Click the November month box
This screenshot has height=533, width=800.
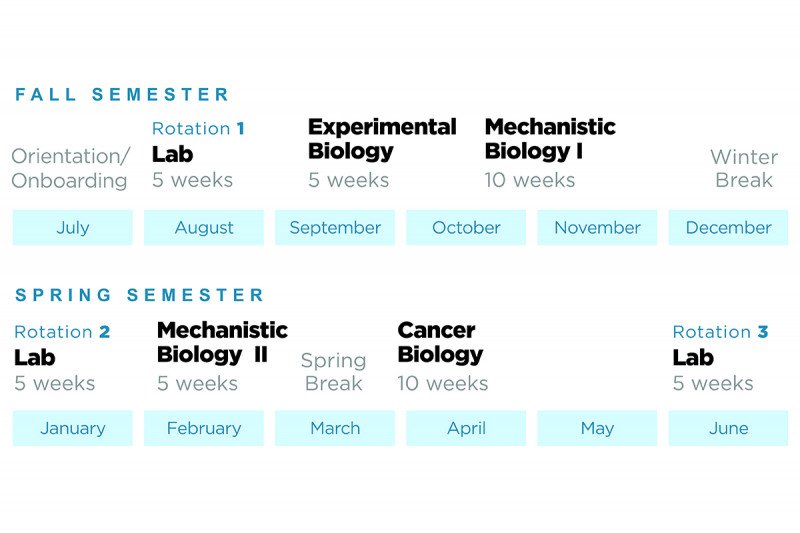[597, 227]
